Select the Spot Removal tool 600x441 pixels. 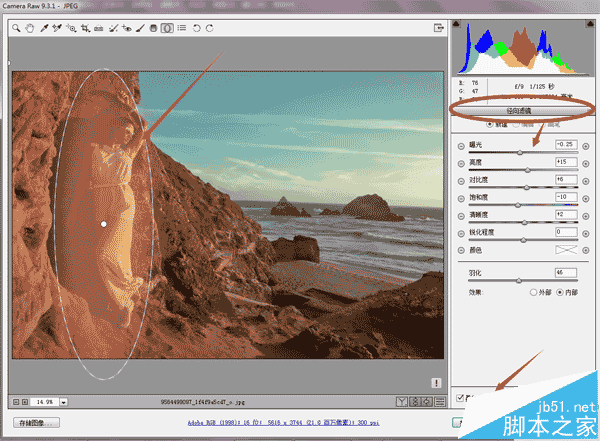[113, 28]
